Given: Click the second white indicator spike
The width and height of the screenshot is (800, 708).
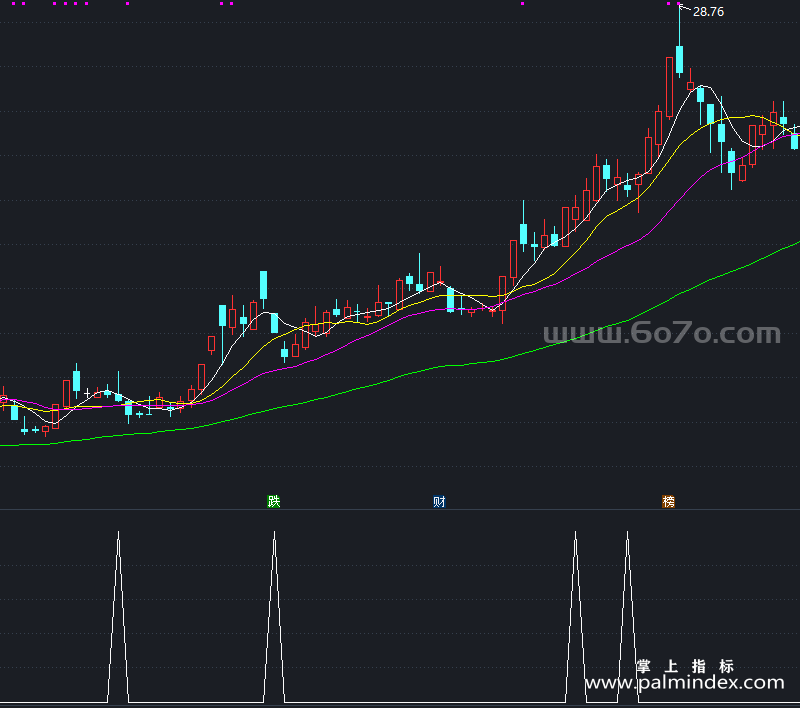Looking at the screenshot, I should click(x=274, y=617).
